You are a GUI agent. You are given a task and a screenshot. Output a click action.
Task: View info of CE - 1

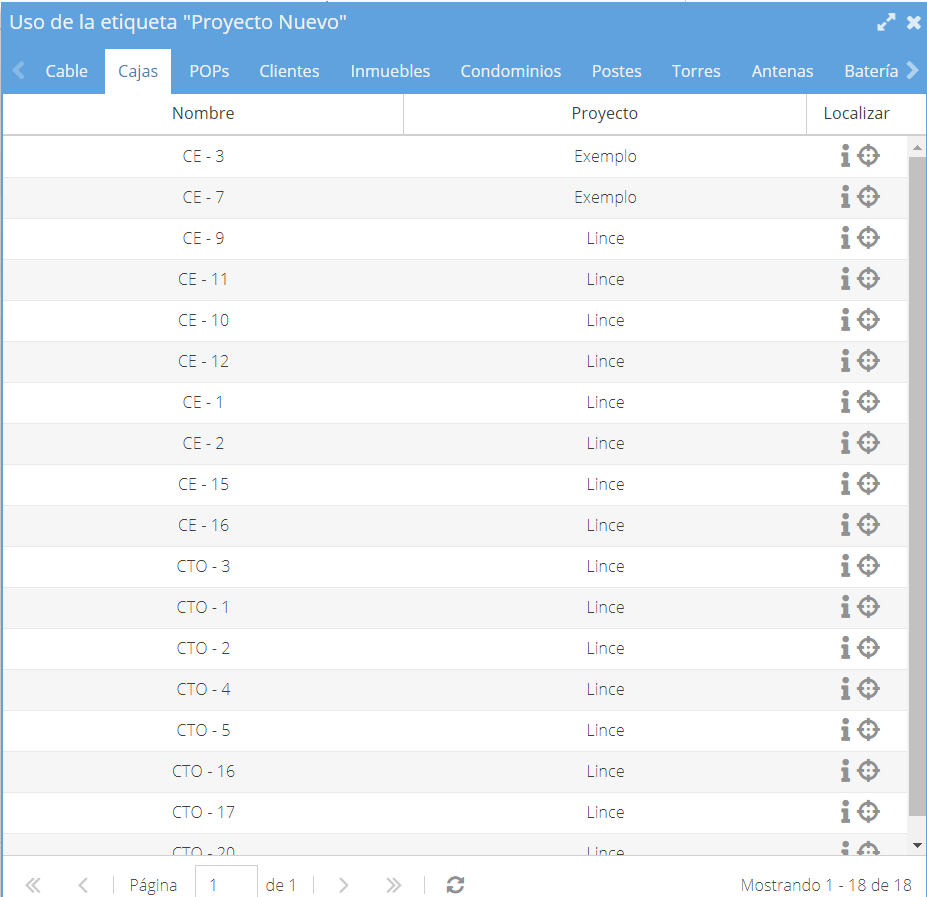[845, 402]
